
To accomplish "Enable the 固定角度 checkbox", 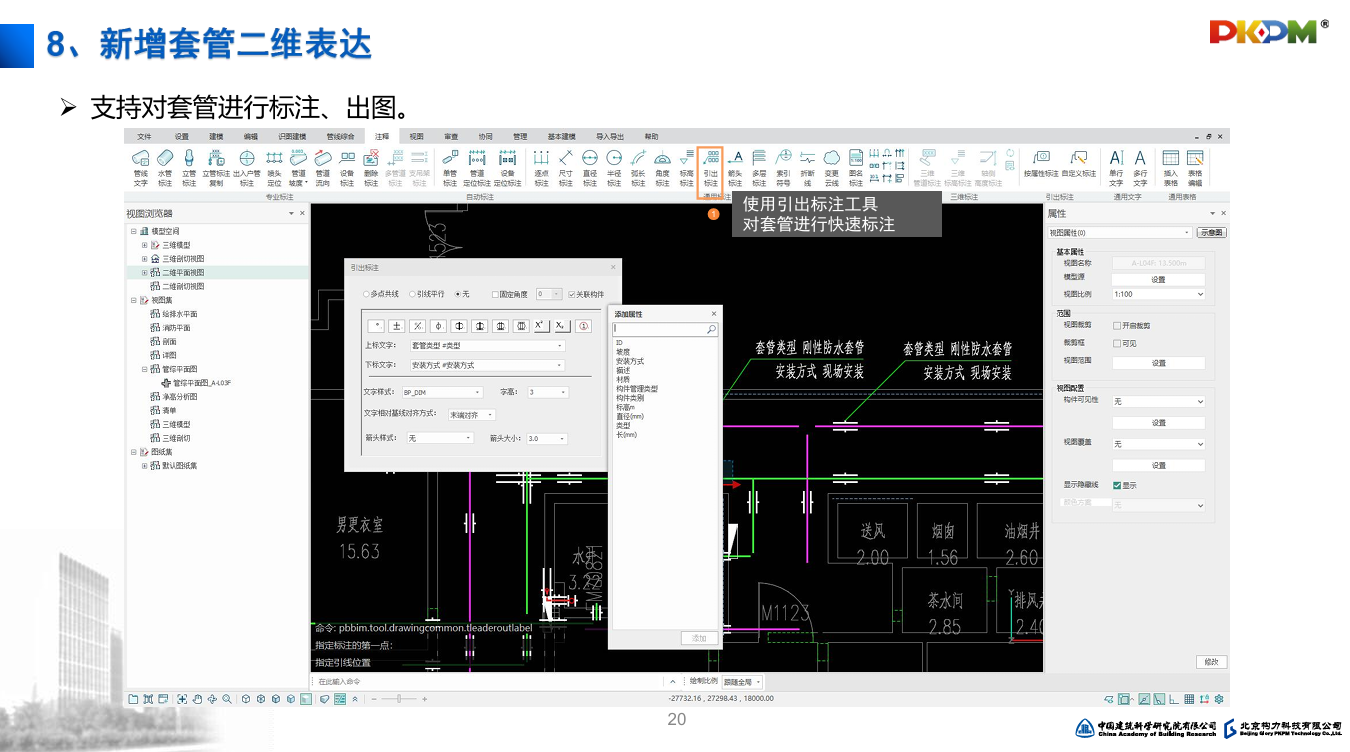I will pos(497,294).
